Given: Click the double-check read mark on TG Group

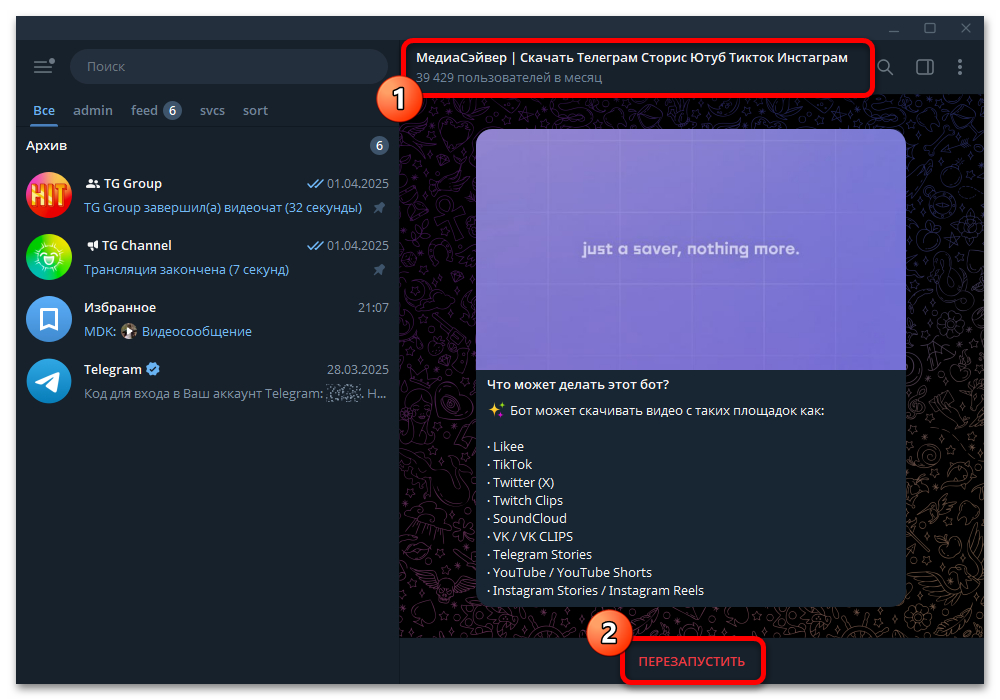Looking at the screenshot, I should point(315,184).
